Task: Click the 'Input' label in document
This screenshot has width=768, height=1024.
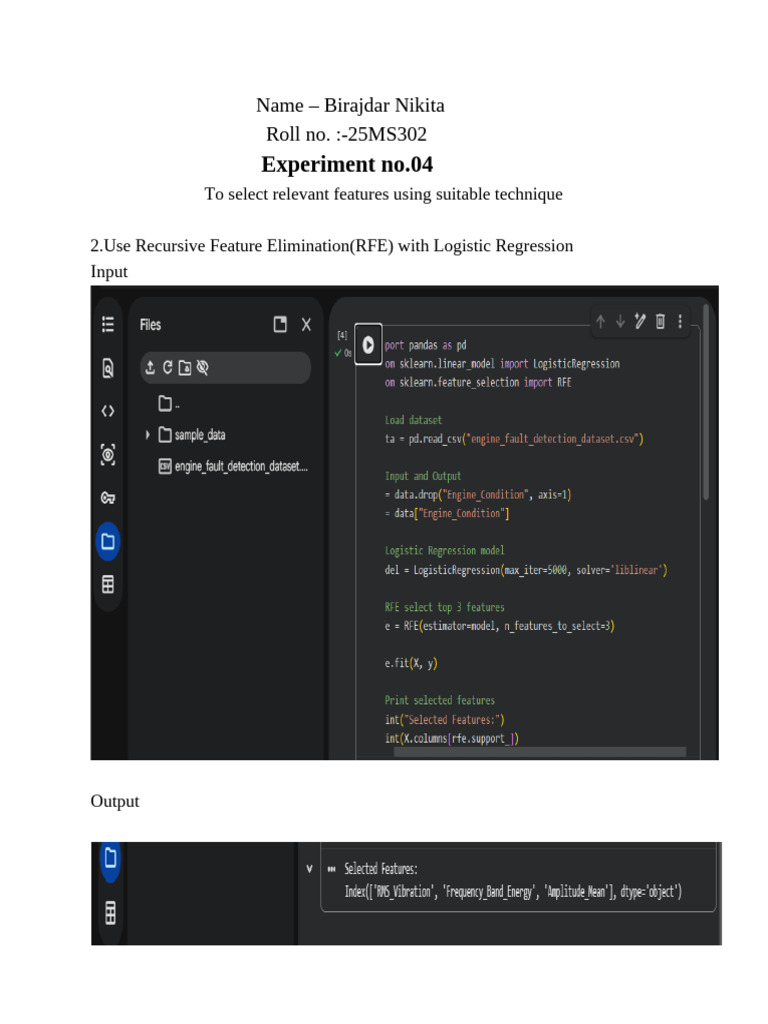Action: pos(109,272)
